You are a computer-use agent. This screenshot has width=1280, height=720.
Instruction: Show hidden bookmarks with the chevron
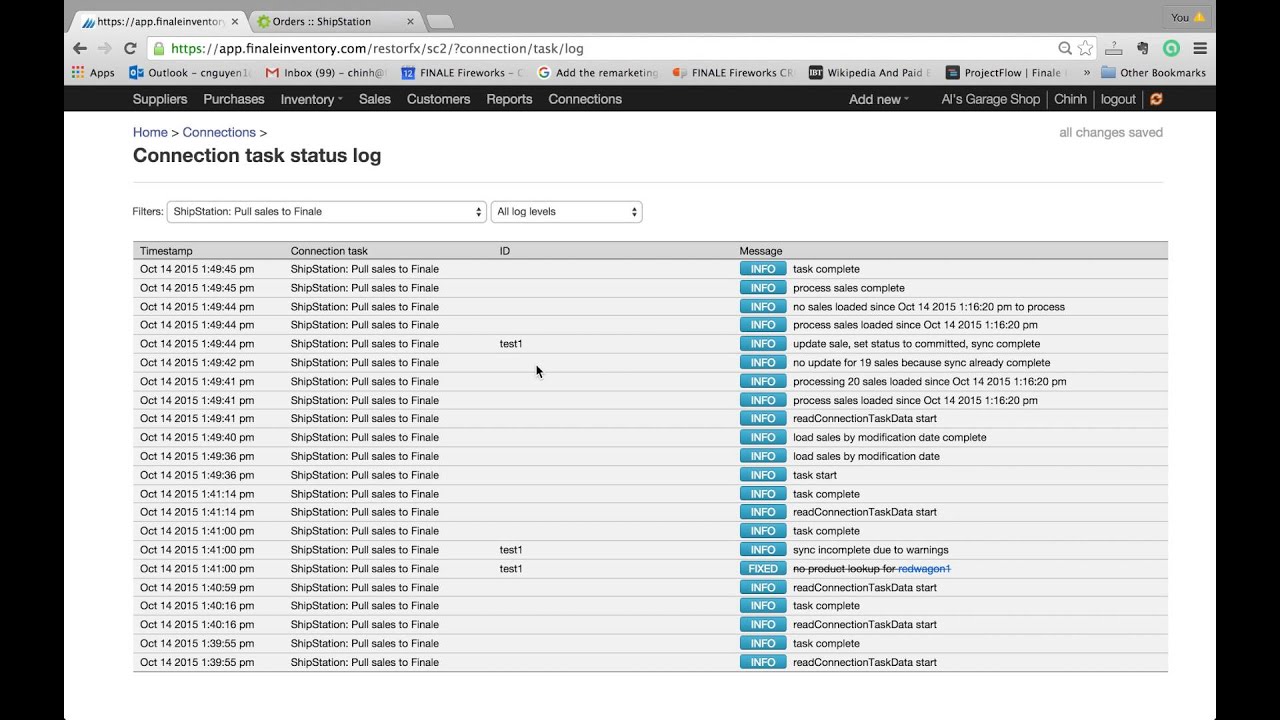pos(1087,73)
